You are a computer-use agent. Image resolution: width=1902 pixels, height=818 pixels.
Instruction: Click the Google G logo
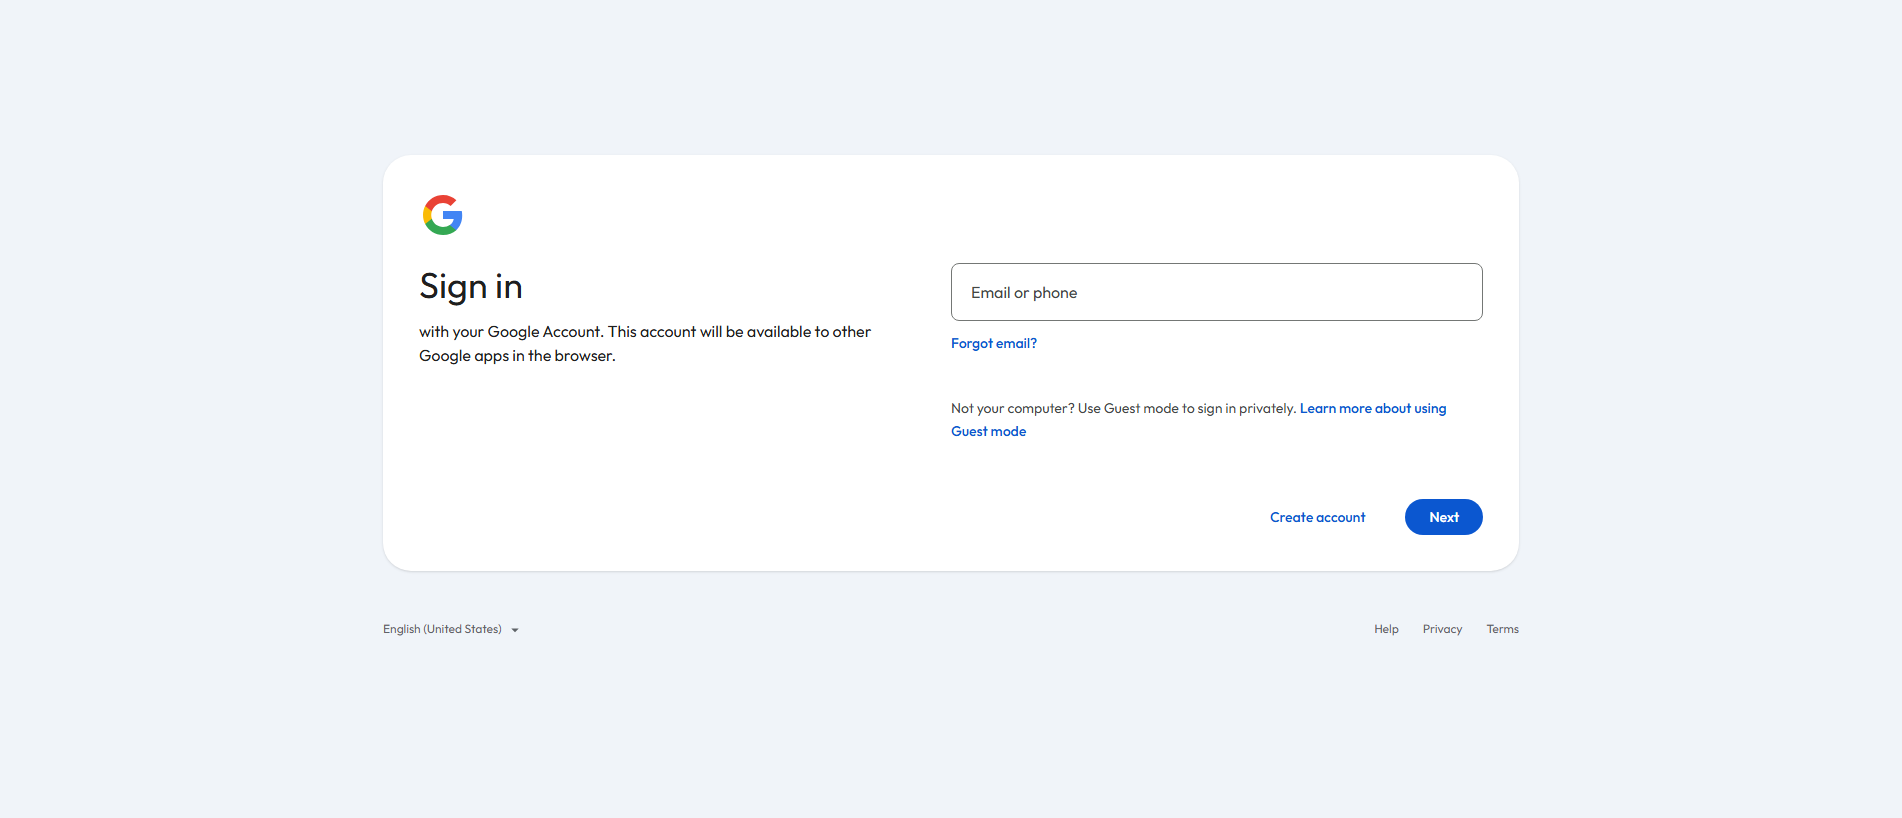(442, 215)
